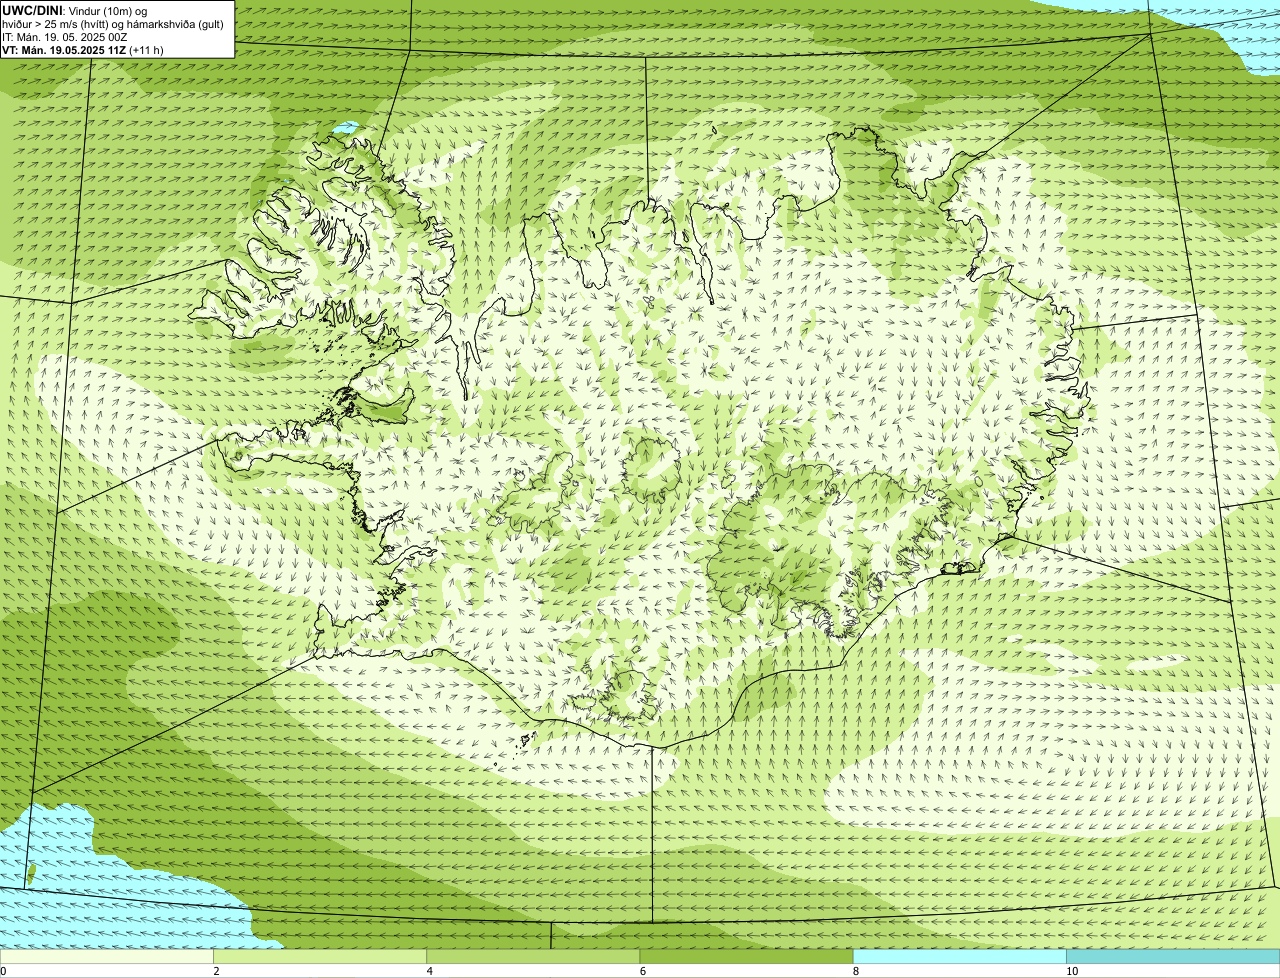Select the 6–8 m/s dark green colorbar segment
Viewport: 1280px width, 978px height.
746,956
